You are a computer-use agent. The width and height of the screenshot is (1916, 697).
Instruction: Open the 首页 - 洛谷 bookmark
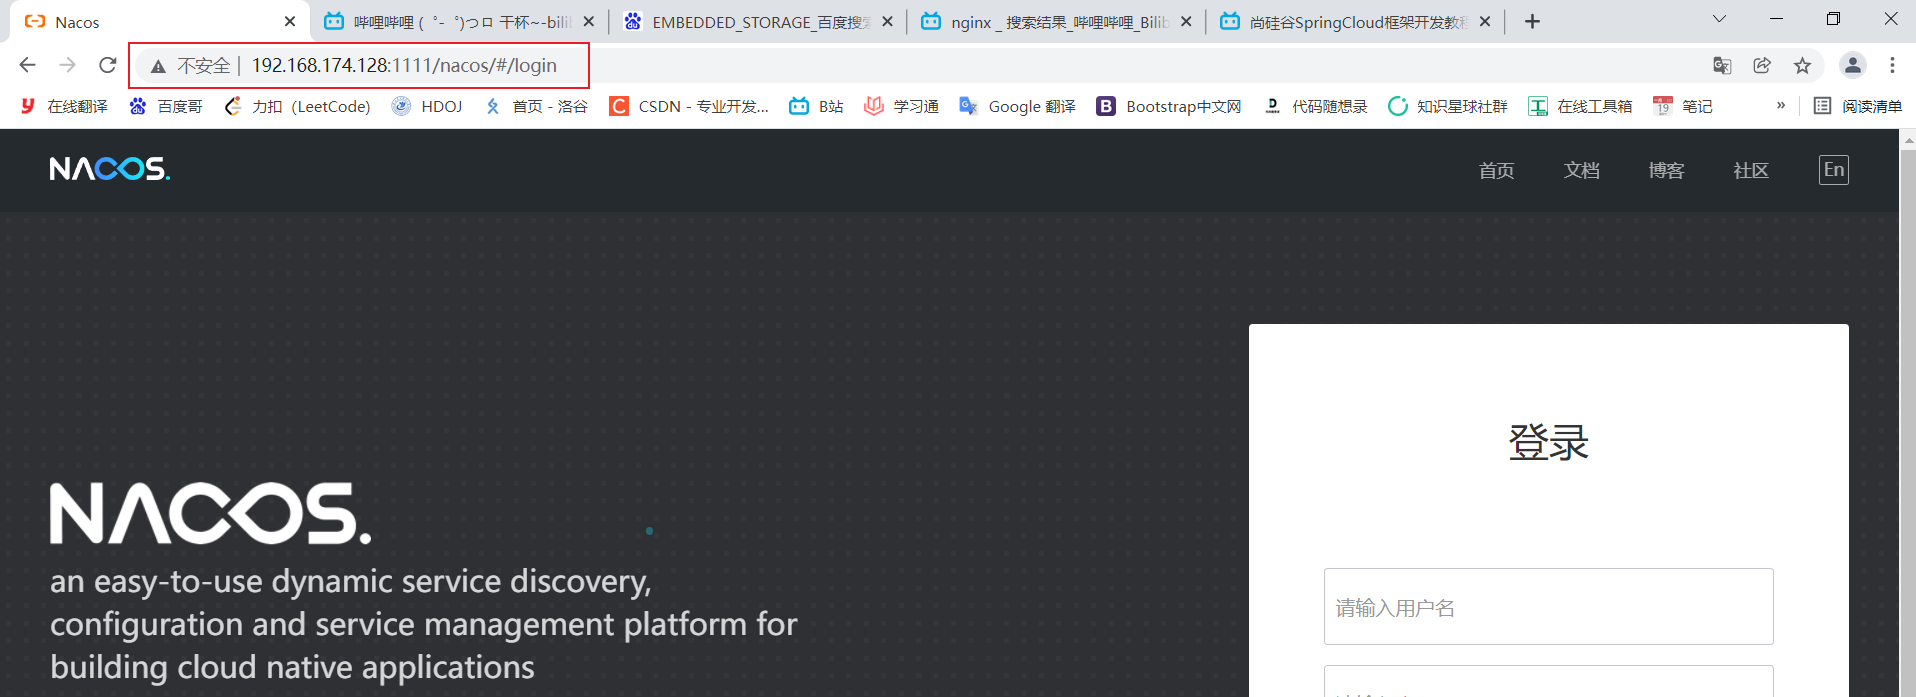point(536,106)
